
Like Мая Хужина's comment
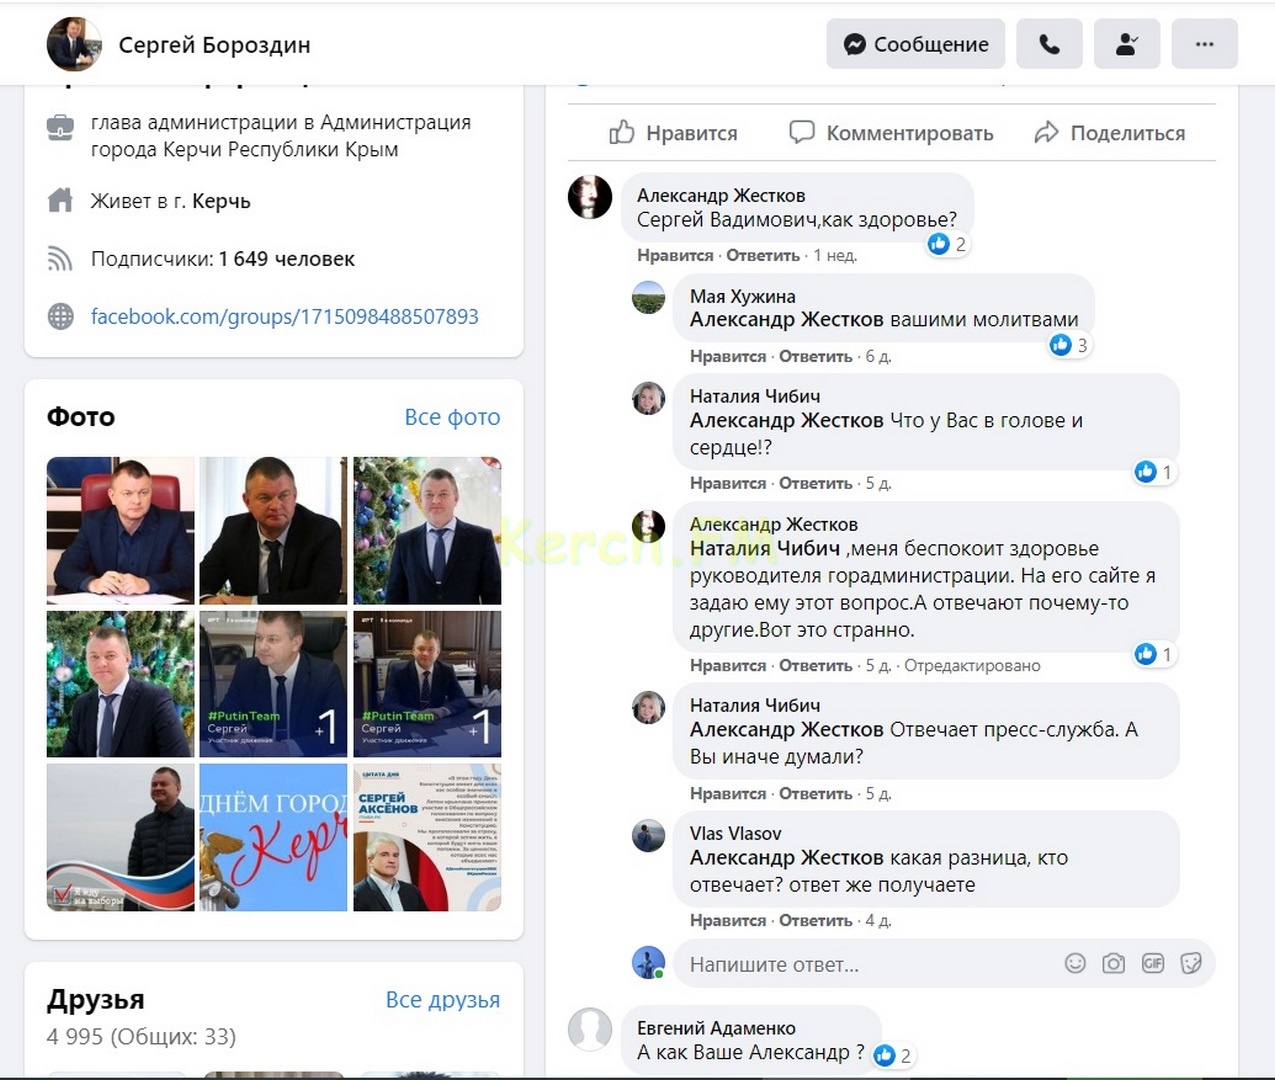coord(727,357)
